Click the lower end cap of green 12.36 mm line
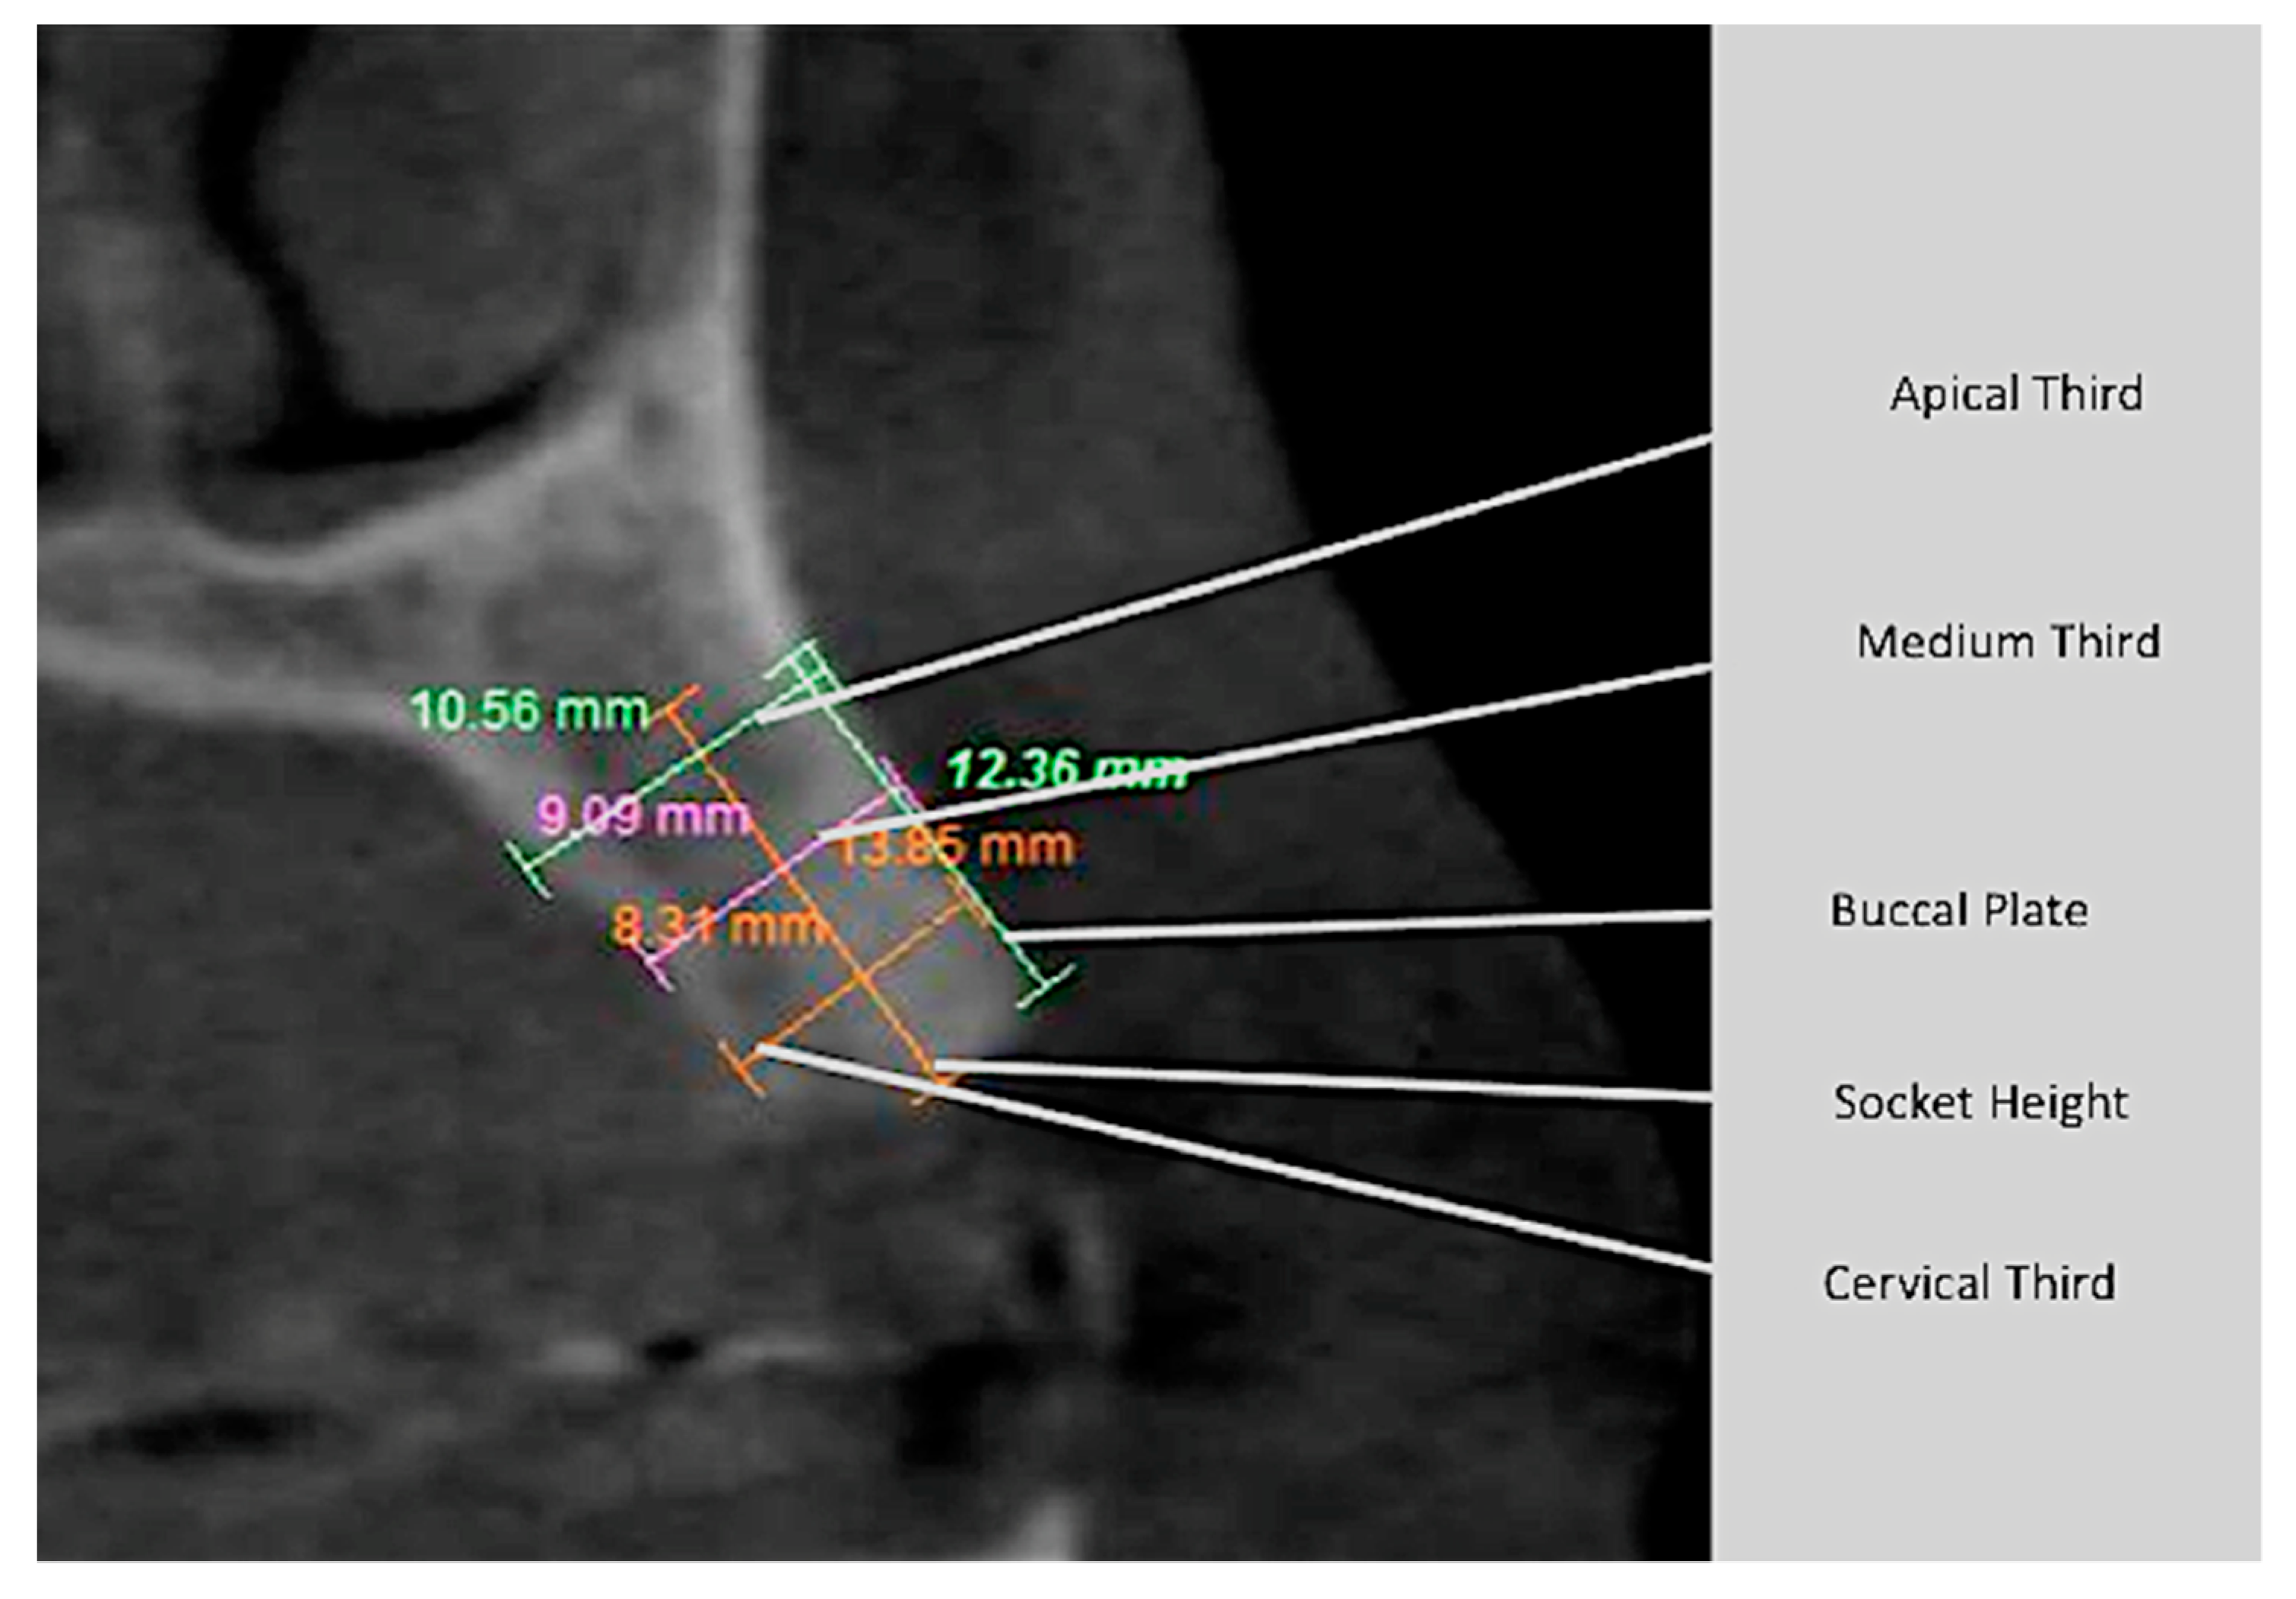Viewport: 2296px width, 1599px height. (1046, 986)
